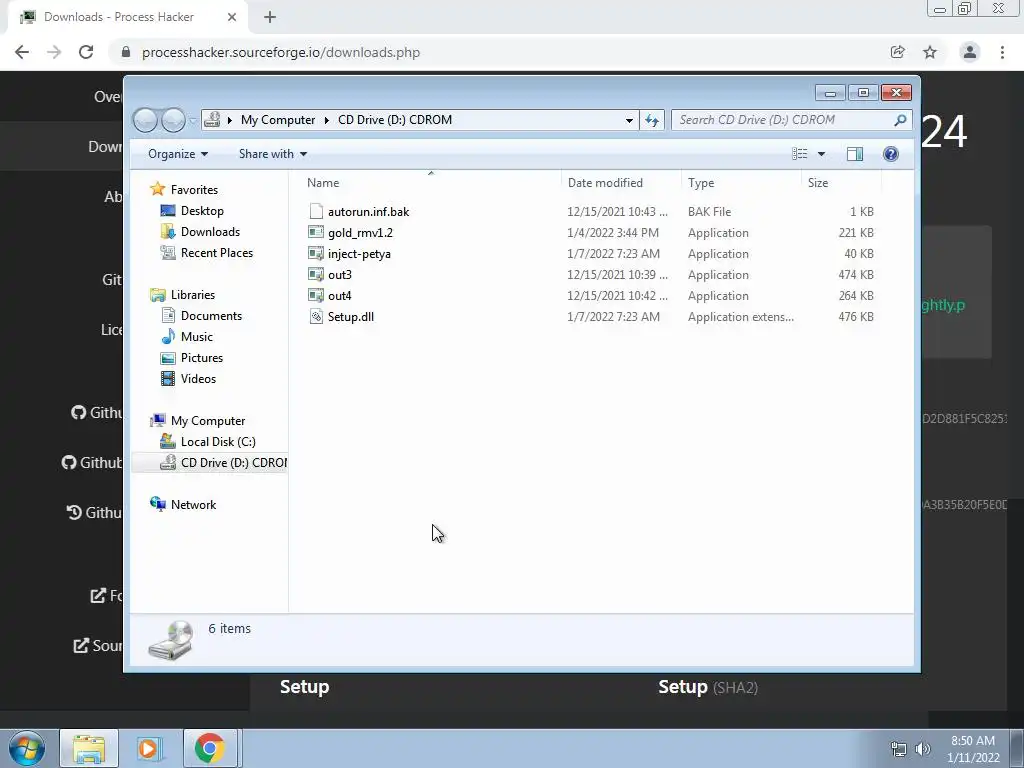Open the Chrome profile avatar

[970, 52]
